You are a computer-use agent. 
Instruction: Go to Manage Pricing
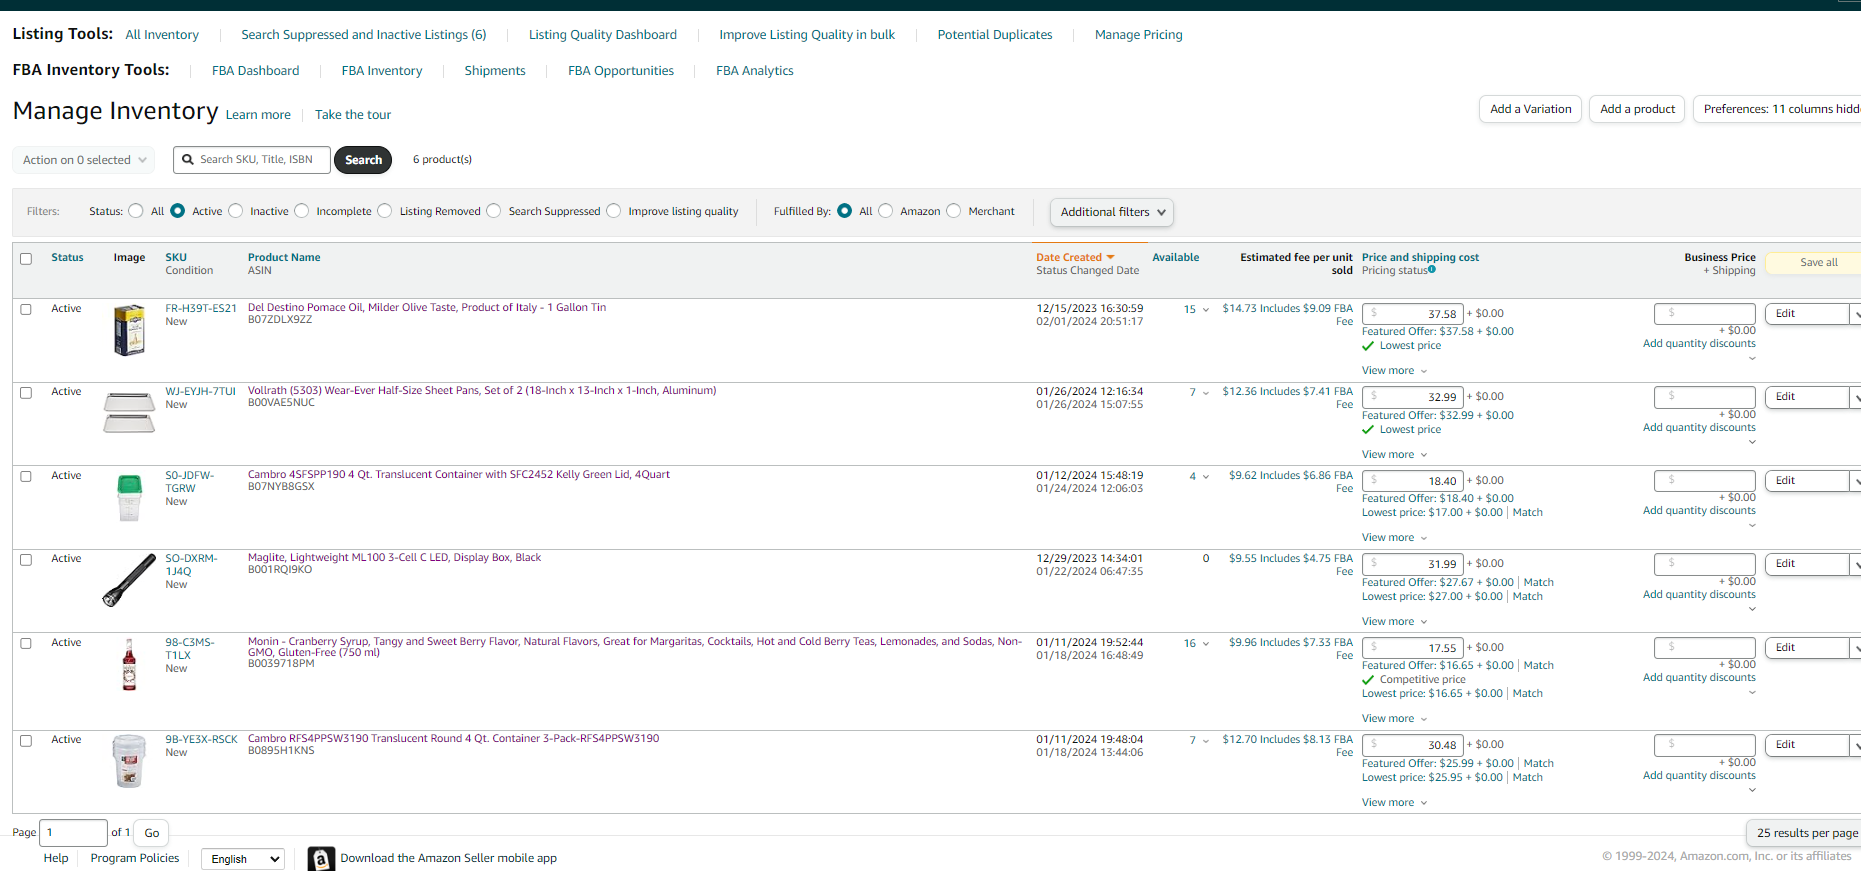(x=1139, y=35)
